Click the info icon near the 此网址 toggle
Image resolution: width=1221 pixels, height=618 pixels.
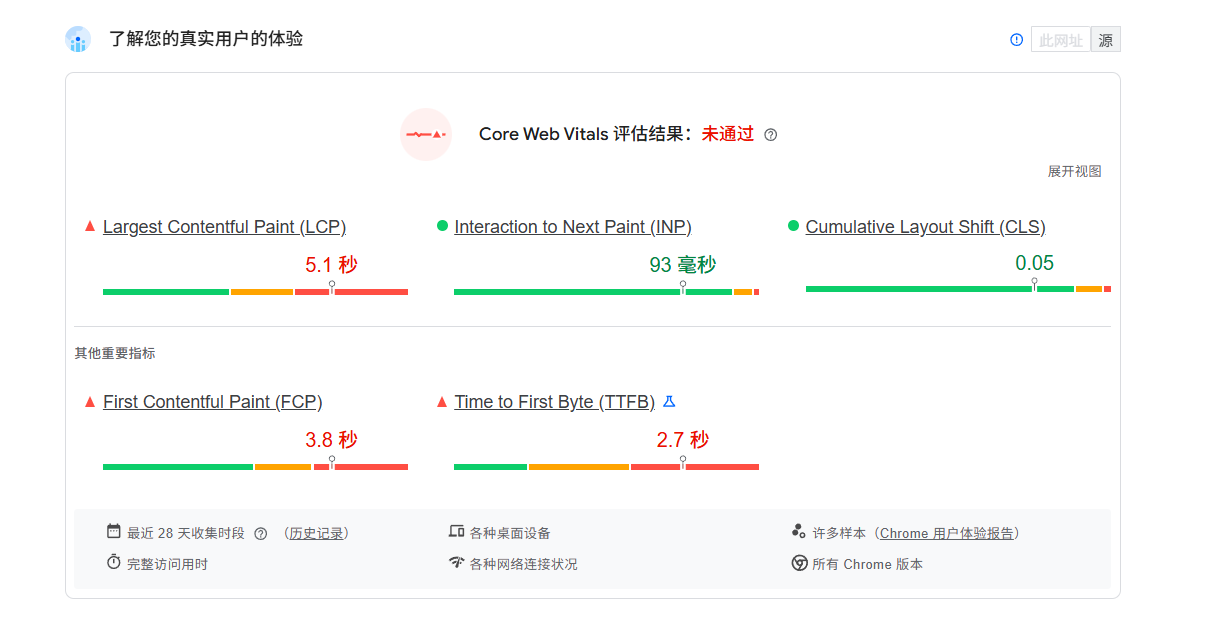[x=1016, y=39]
